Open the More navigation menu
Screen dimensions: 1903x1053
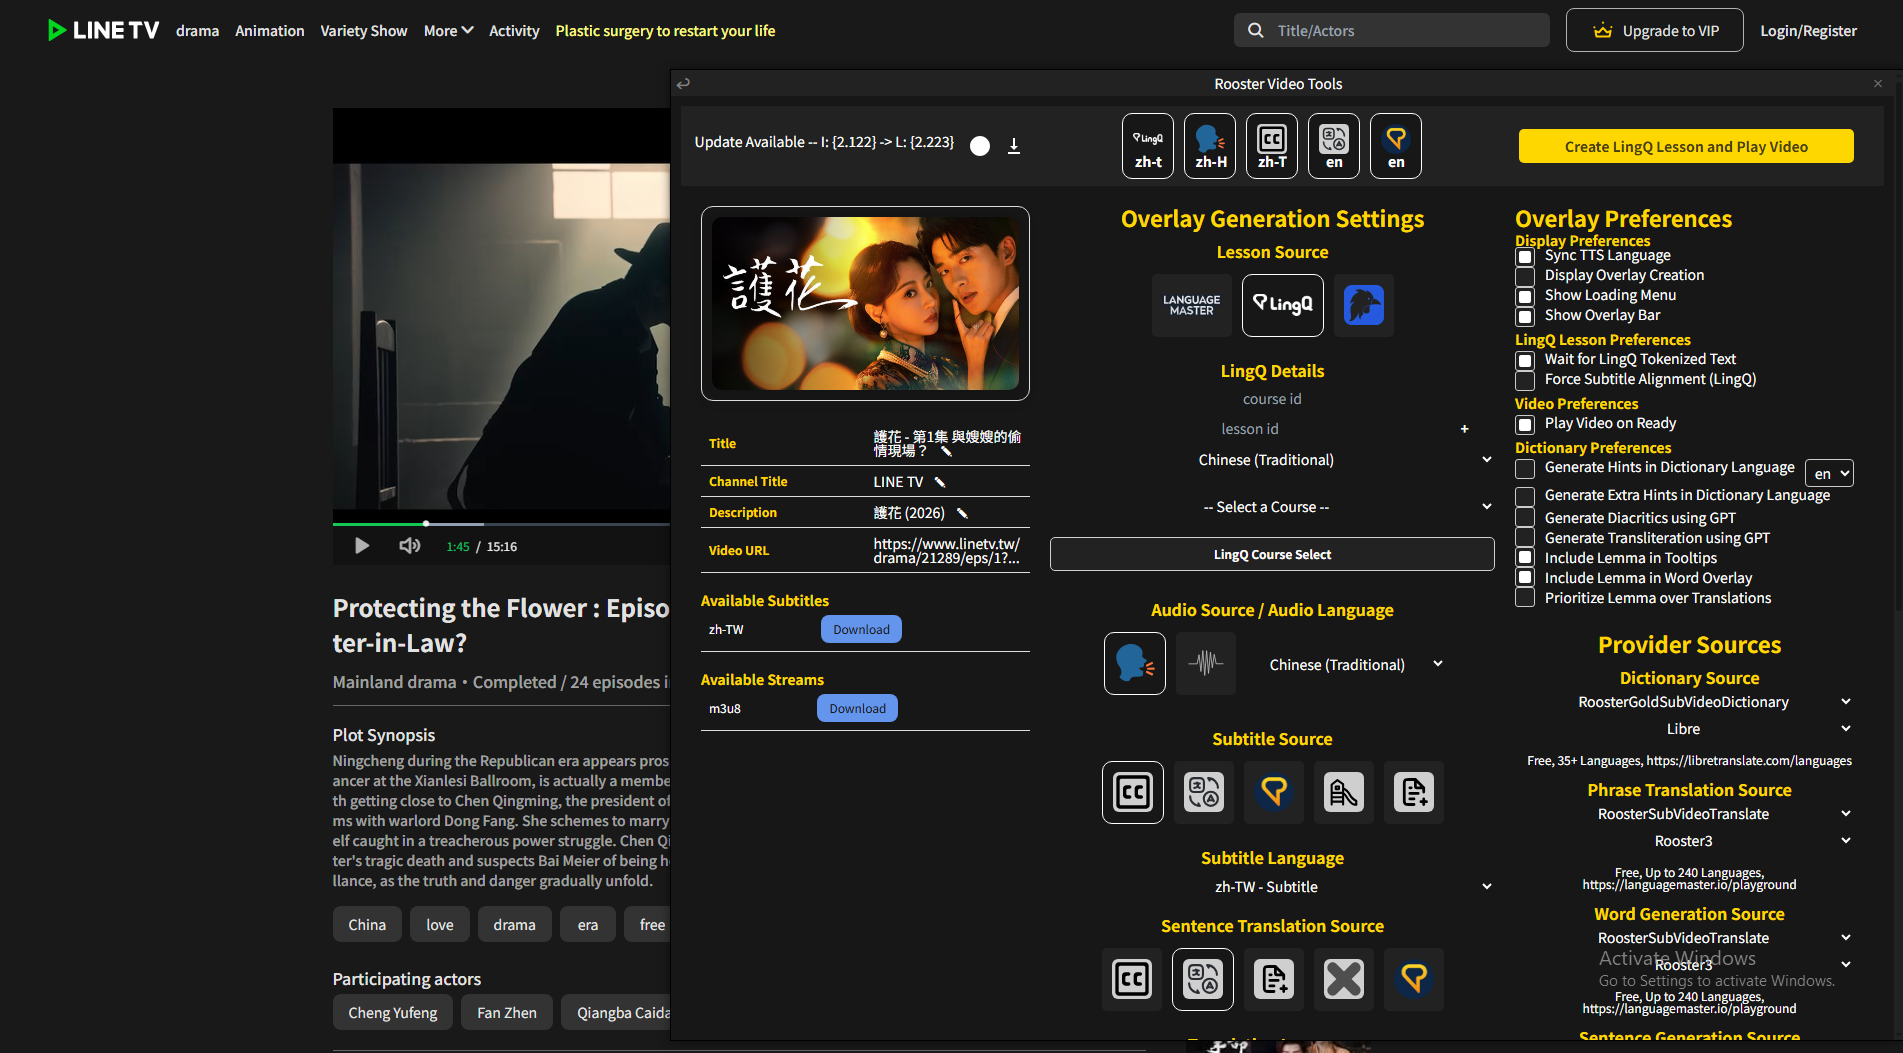447,31
